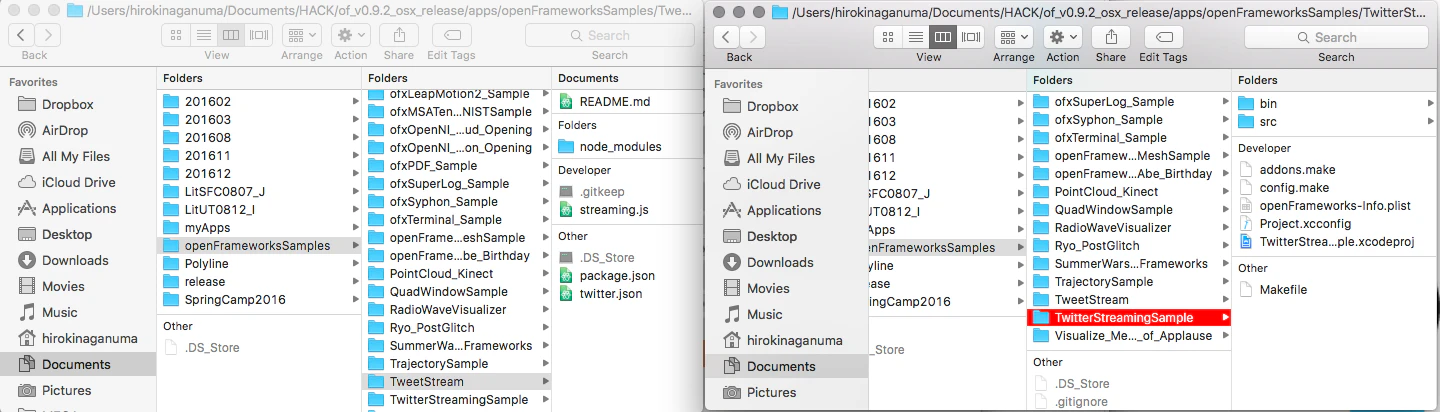Select the highlighted TwitterStreamingSample folder
This screenshot has width=1440, height=412.
pos(1128,318)
